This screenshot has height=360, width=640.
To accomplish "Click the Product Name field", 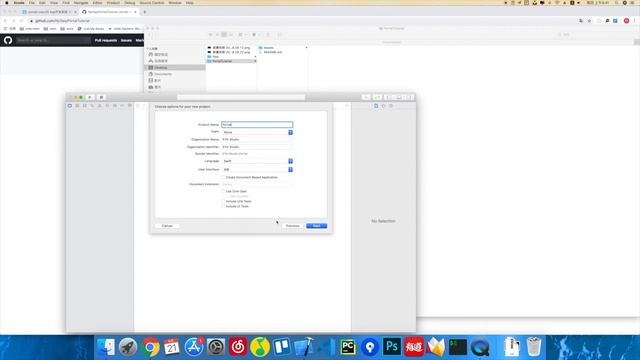I will [x=257, y=124].
